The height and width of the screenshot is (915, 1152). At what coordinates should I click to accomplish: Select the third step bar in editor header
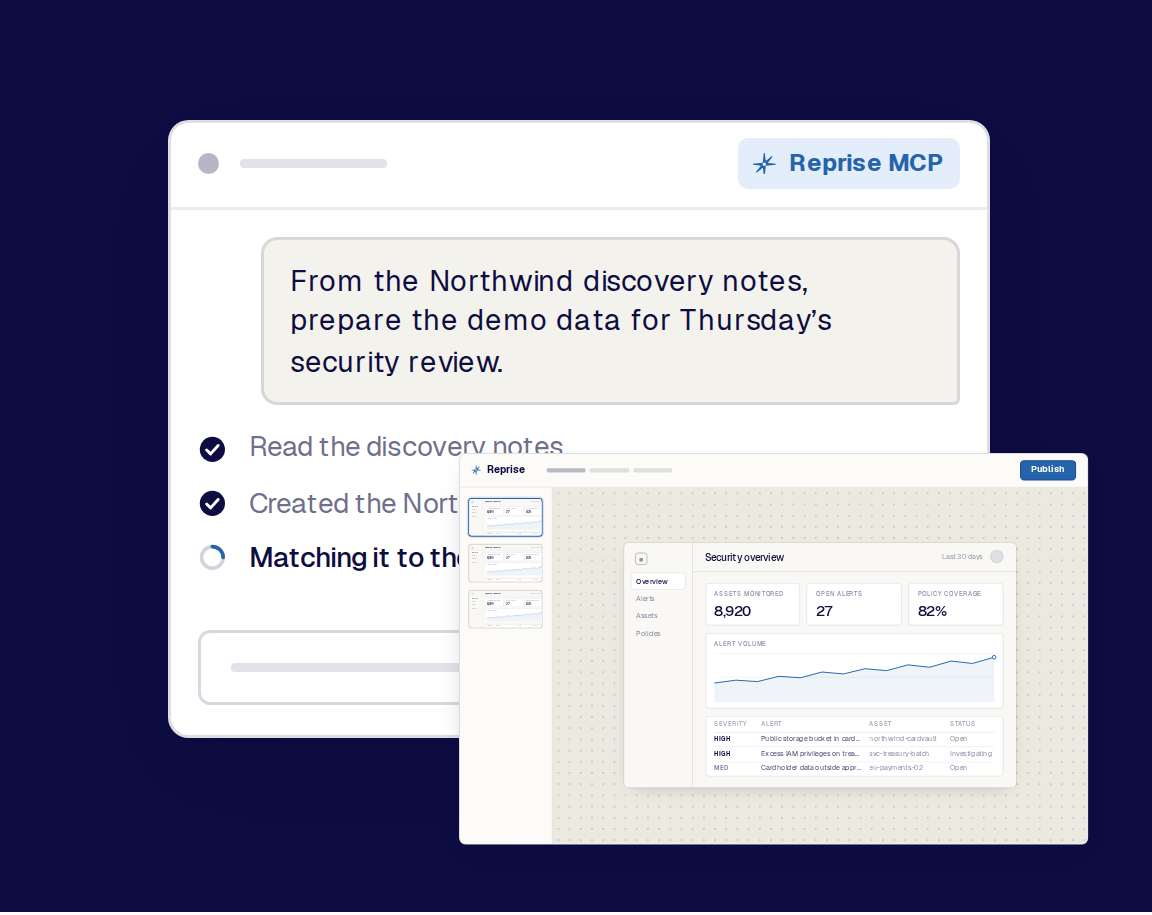pyautogui.click(x=652, y=470)
